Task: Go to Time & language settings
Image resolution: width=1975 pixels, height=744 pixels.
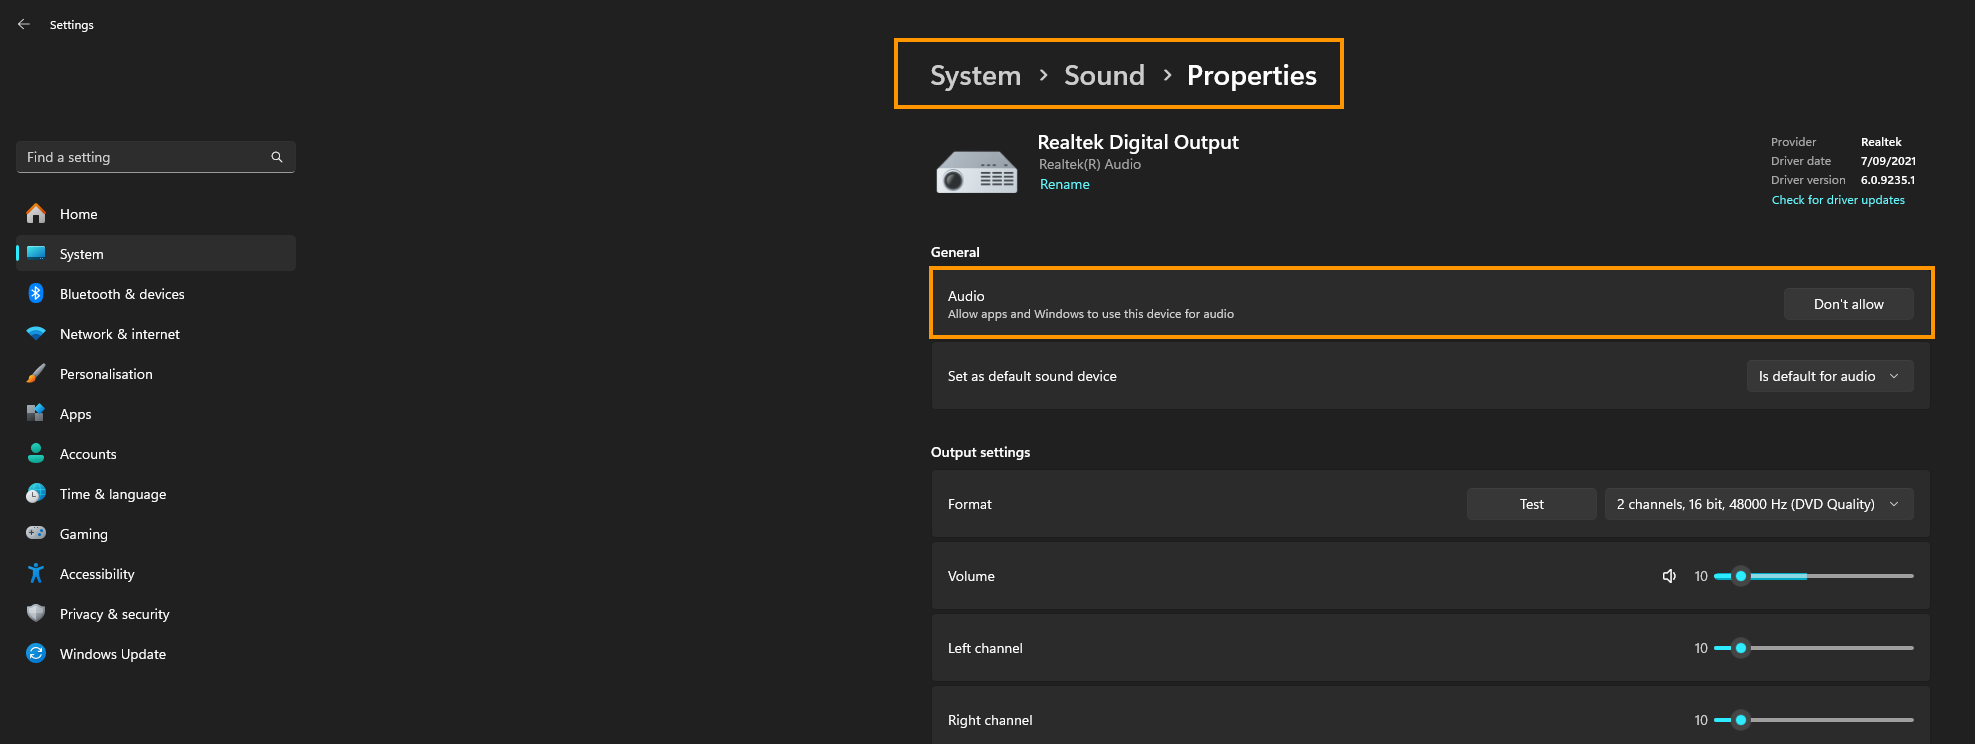Action: [x=156, y=494]
